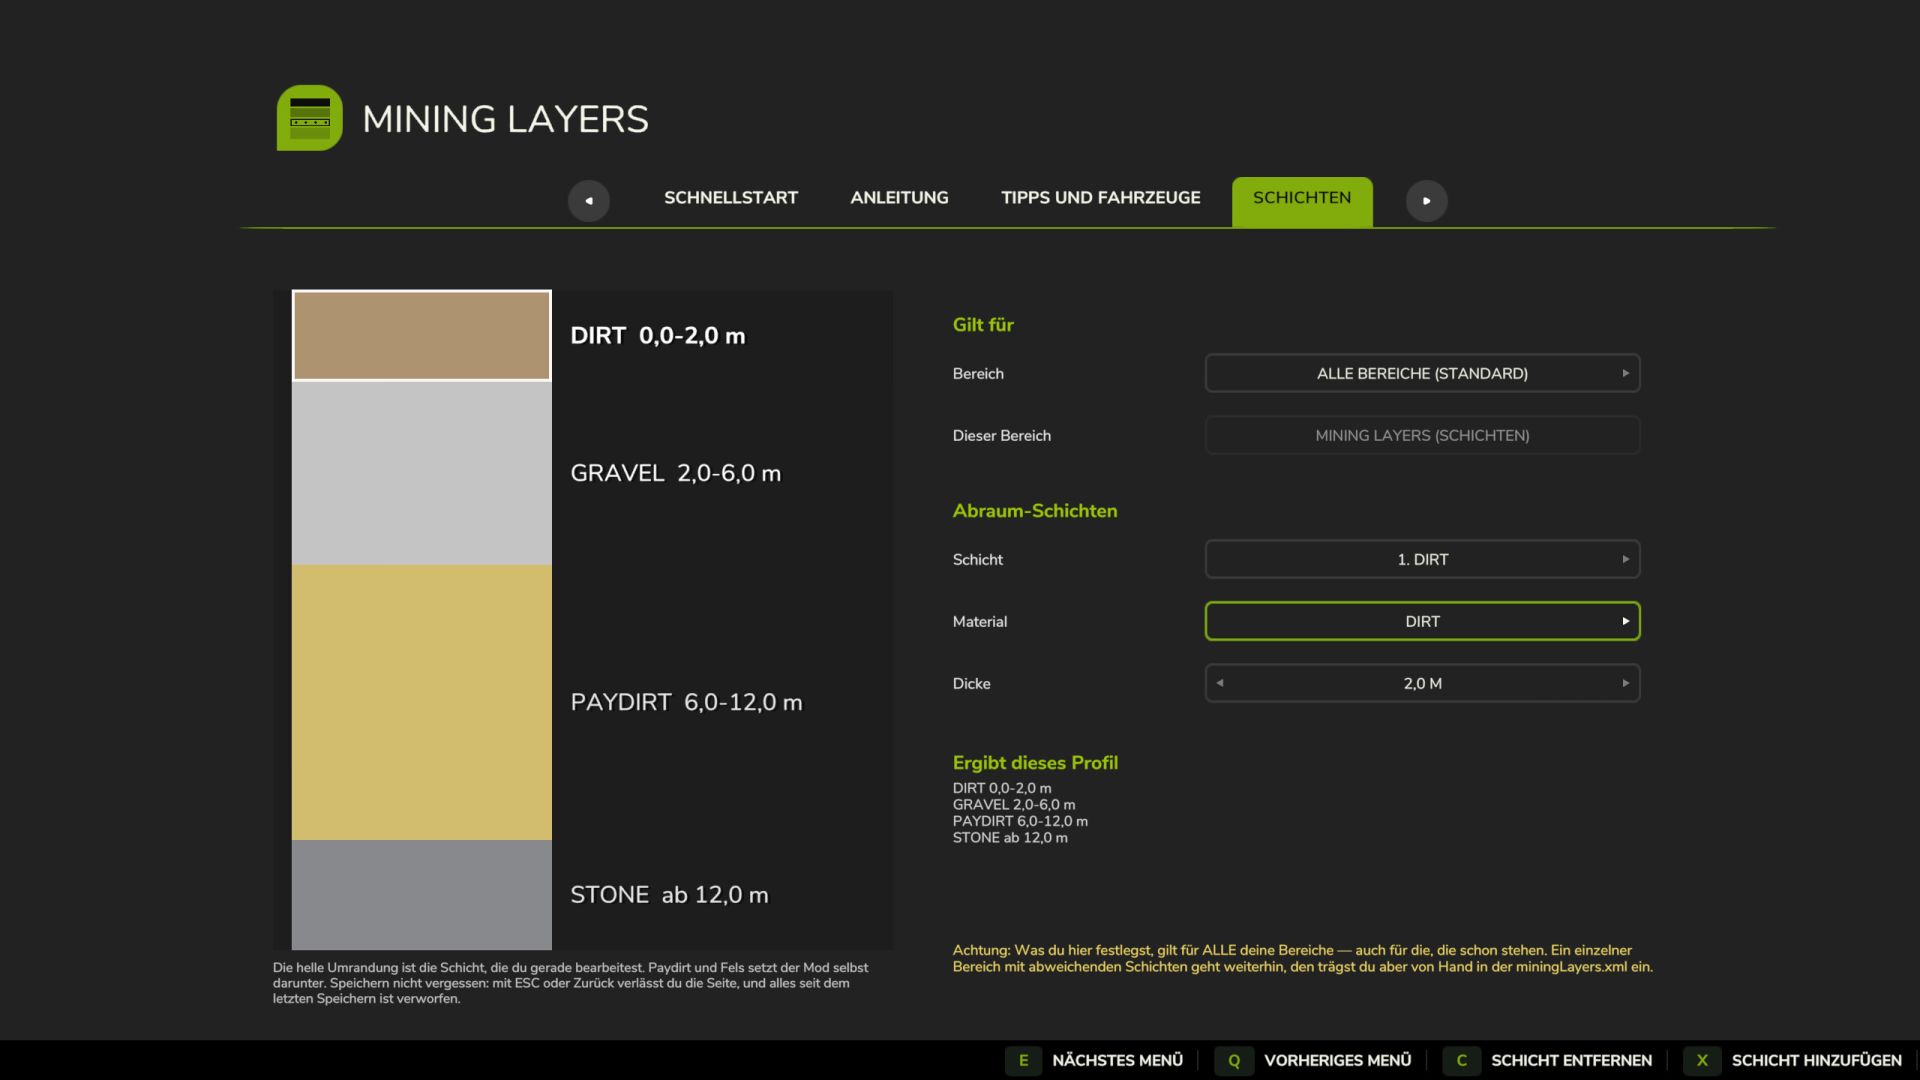Change Material using its right arrow
The width and height of the screenshot is (1920, 1080).
click(x=1625, y=621)
